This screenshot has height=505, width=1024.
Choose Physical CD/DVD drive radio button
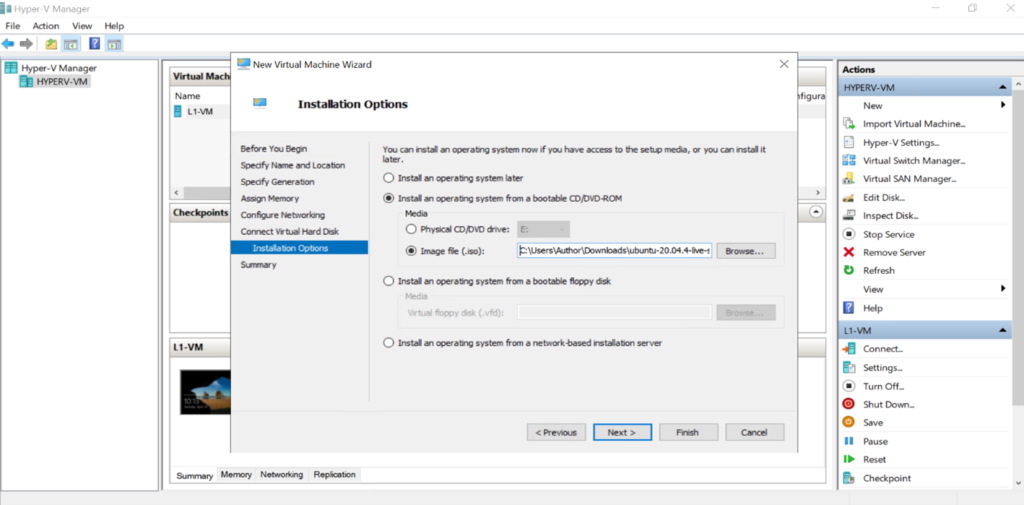[x=411, y=229]
